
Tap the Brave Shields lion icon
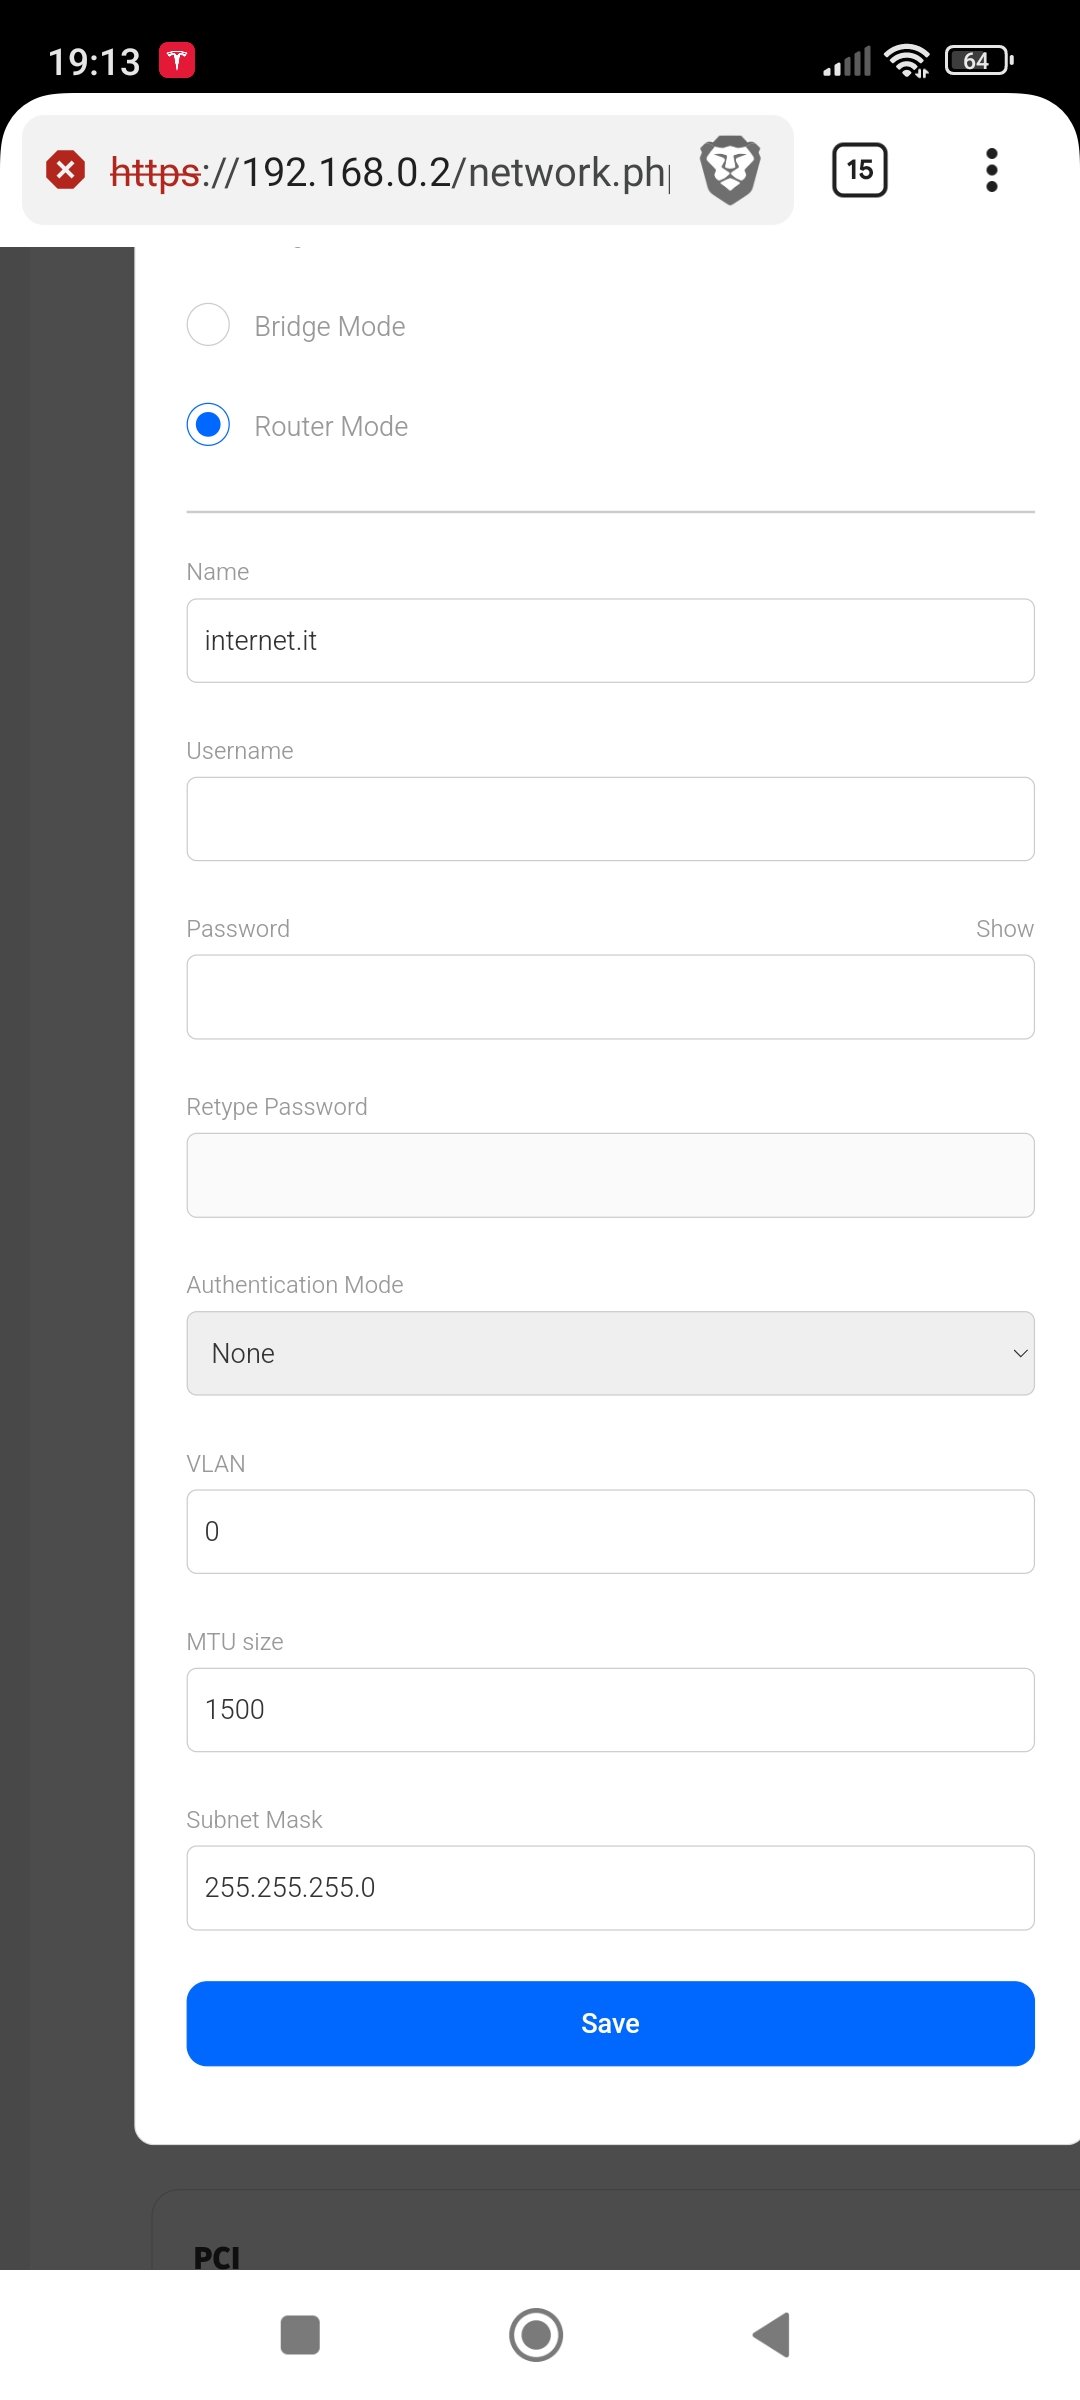(730, 170)
